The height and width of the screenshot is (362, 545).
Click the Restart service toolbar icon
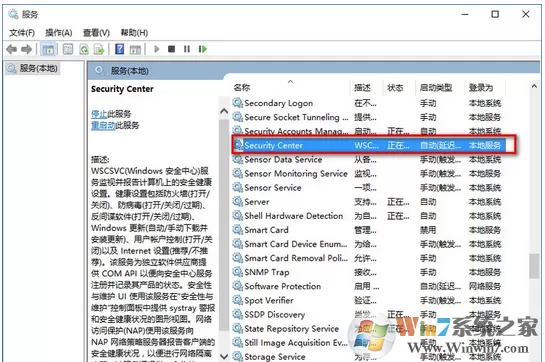point(203,49)
